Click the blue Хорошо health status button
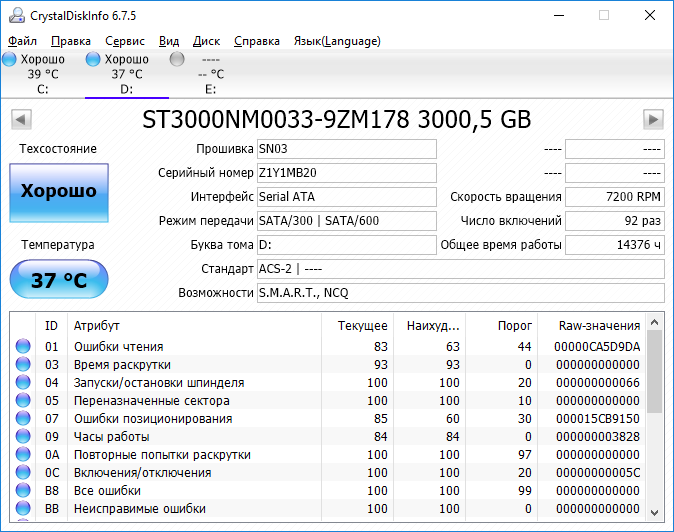 point(59,193)
